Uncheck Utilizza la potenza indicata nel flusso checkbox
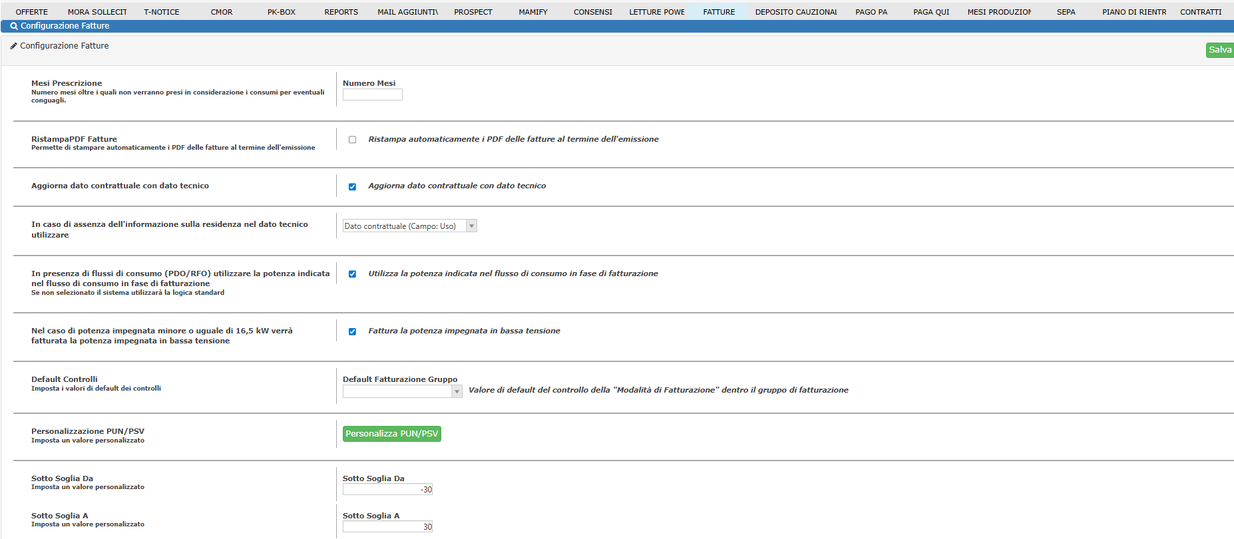 (x=352, y=274)
